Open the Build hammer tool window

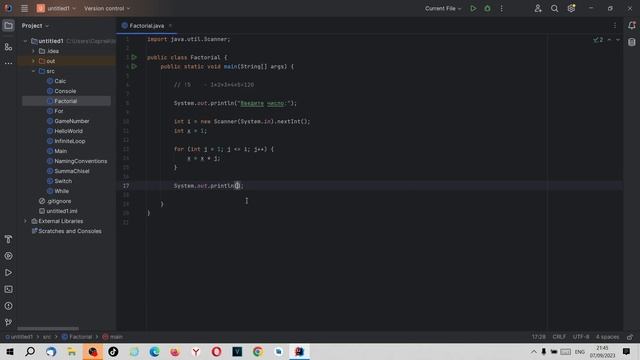click(x=8, y=239)
